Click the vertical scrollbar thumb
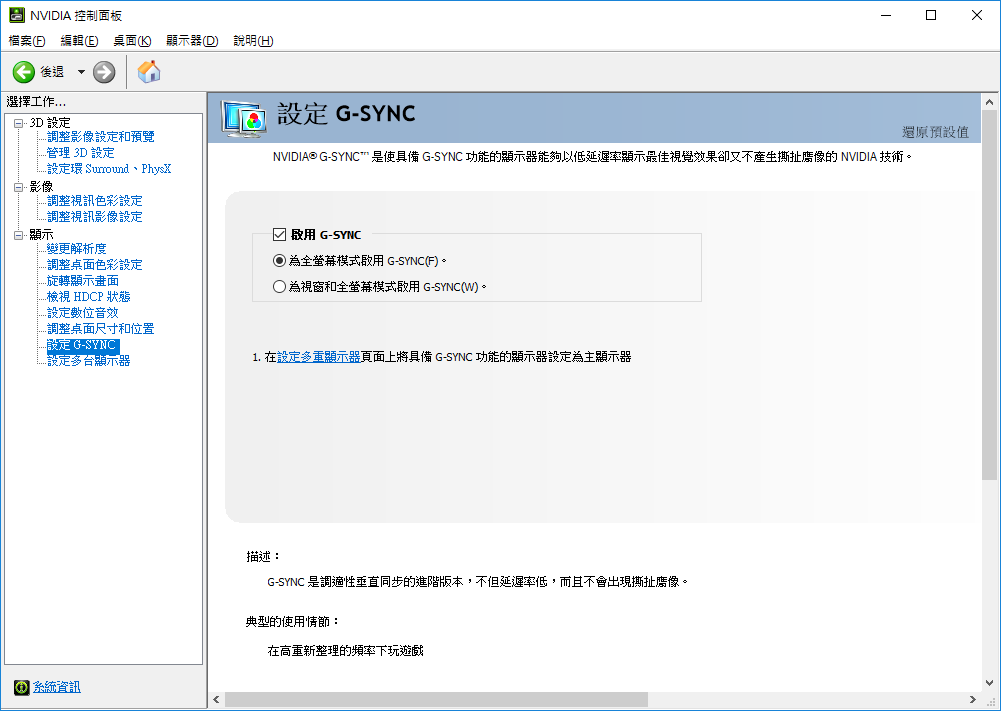This screenshot has height=711, width=1001. pyautogui.click(x=990, y=295)
